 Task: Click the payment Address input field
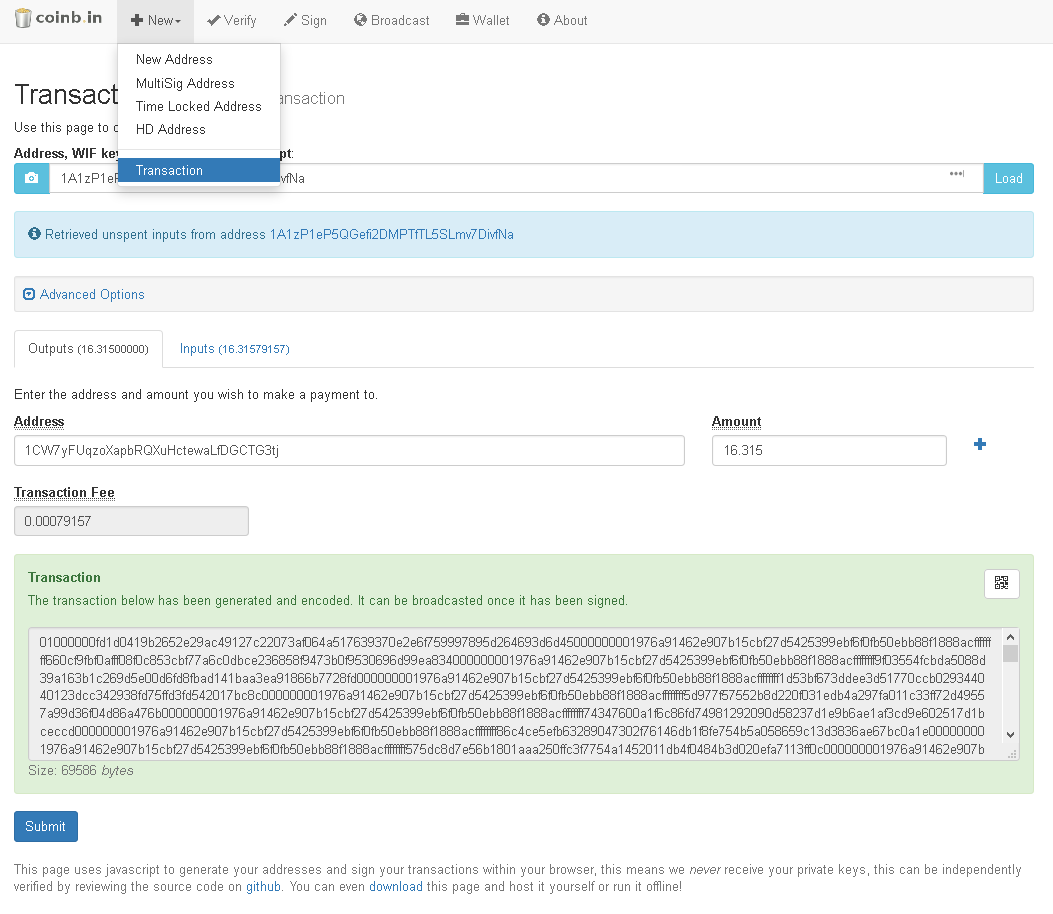click(x=349, y=451)
